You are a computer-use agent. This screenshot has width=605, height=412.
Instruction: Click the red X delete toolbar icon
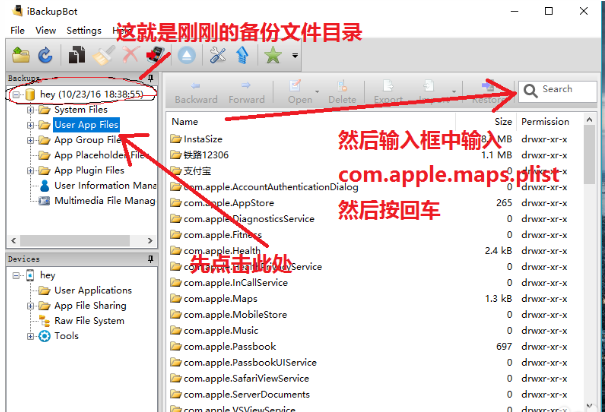click(x=130, y=55)
